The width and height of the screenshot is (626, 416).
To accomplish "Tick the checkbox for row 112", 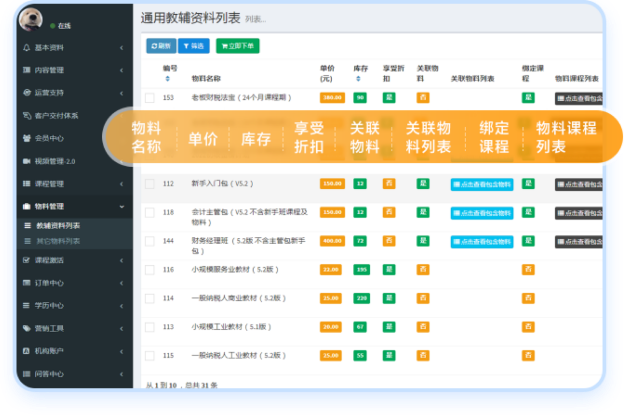I will tap(150, 184).
